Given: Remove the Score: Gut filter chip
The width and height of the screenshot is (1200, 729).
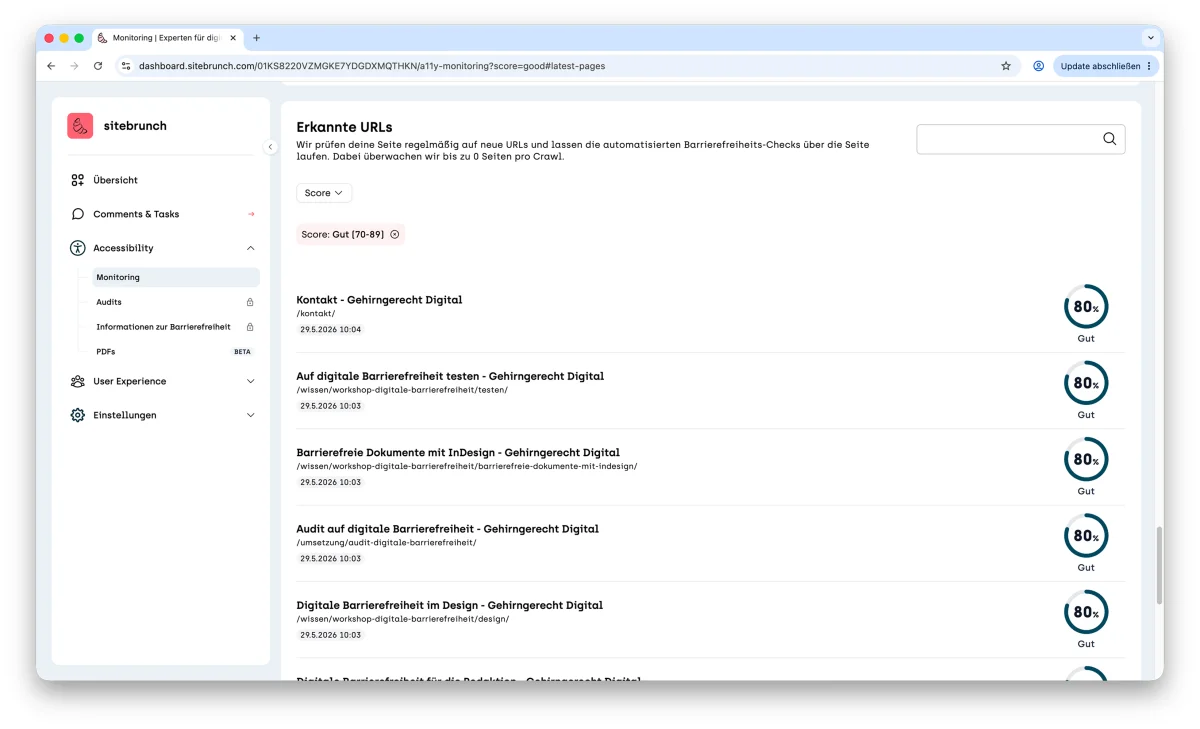Looking at the screenshot, I should tap(395, 234).
